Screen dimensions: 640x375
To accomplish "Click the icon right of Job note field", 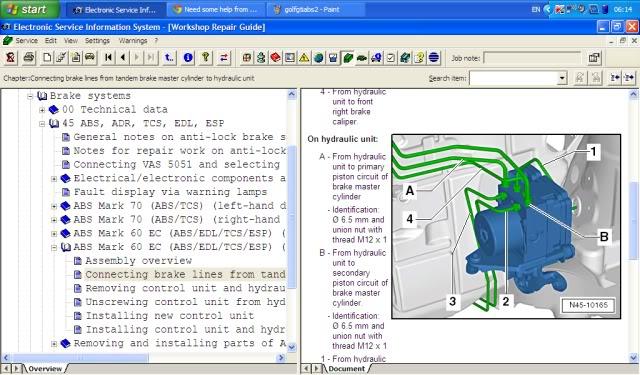I will click(594, 58).
